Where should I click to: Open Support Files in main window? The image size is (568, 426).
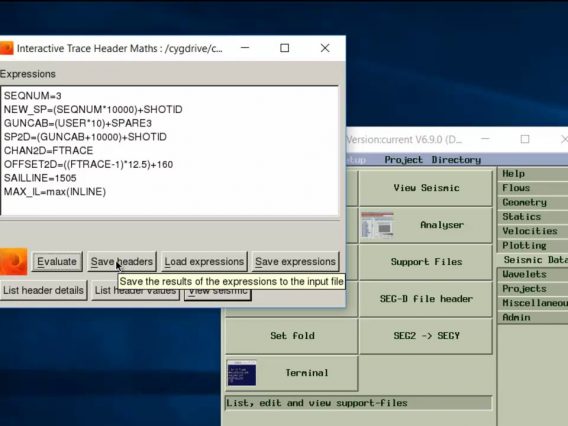pyautogui.click(x=426, y=262)
